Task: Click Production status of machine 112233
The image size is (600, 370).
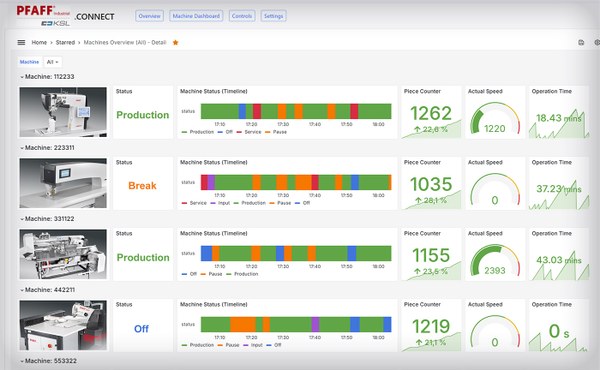Action: click(143, 115)
